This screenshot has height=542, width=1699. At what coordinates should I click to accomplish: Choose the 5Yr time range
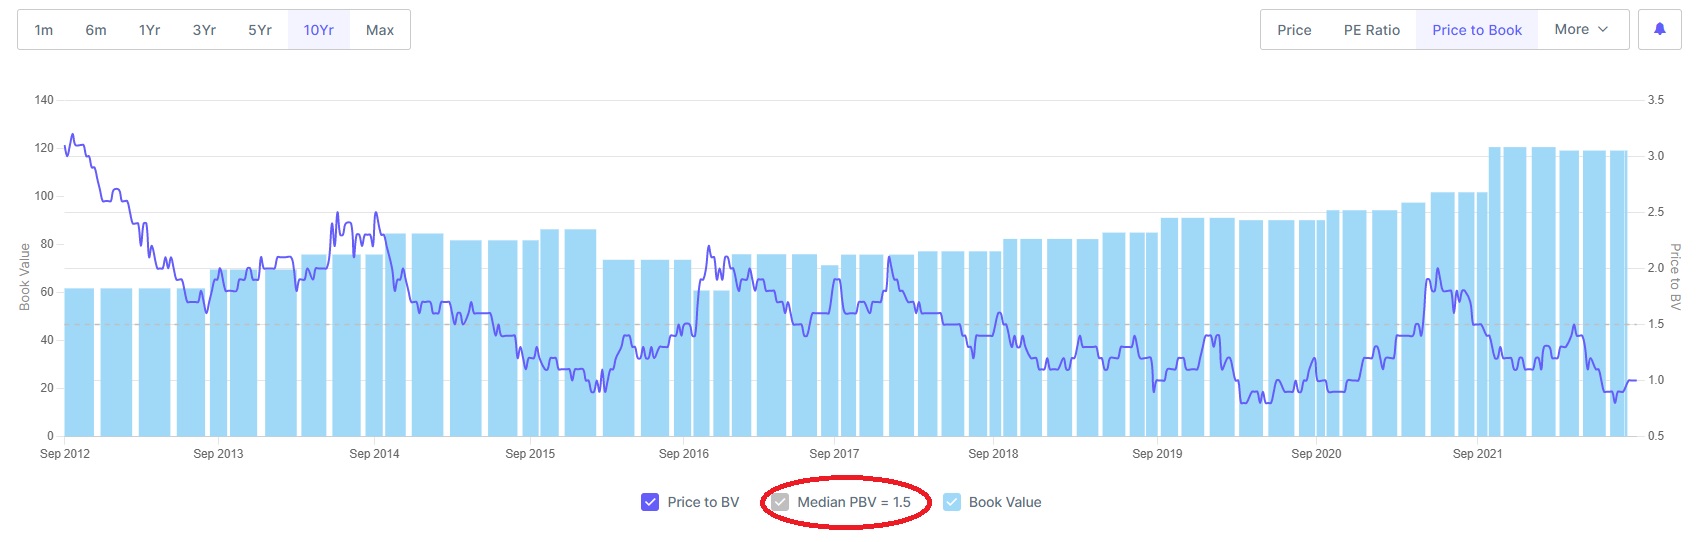coord(260,30)
